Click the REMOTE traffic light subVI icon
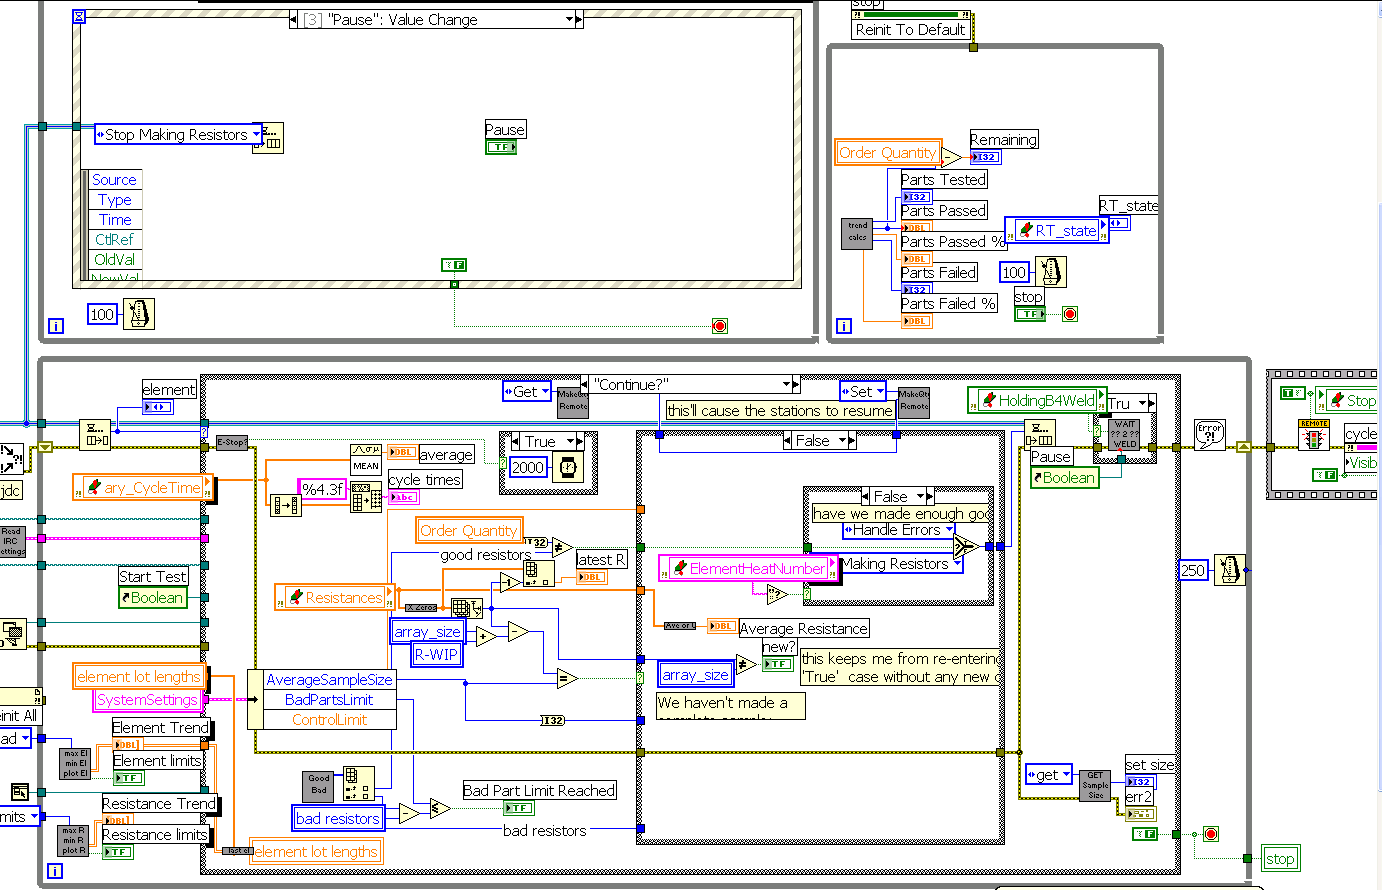 coord(1312,436)
